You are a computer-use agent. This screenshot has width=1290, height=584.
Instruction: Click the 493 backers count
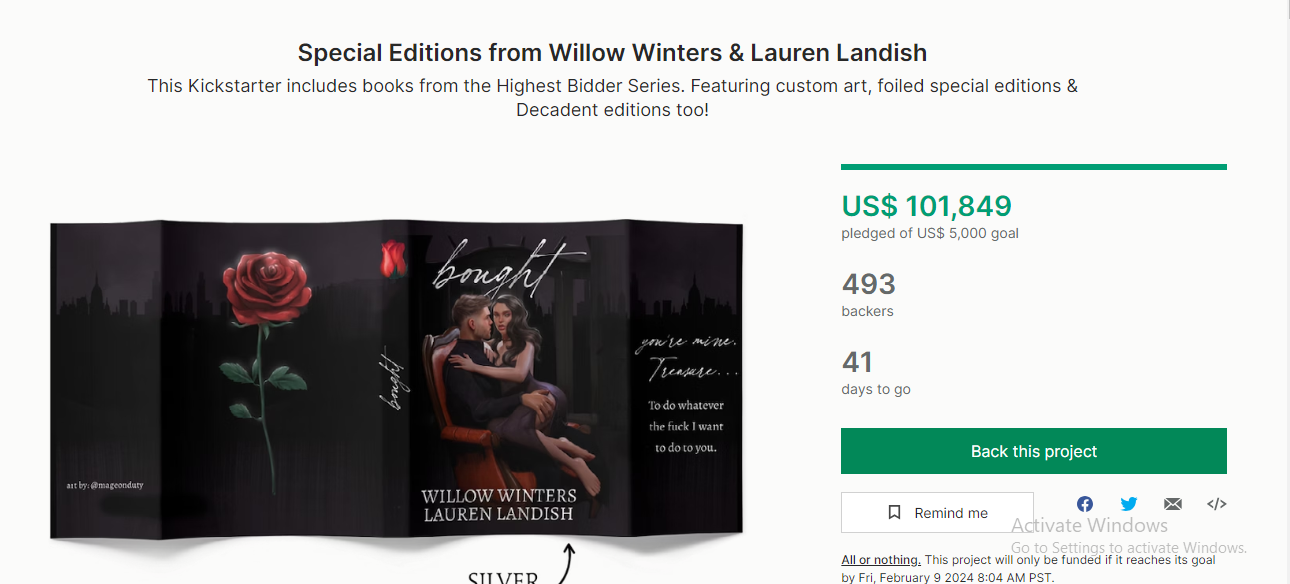coord(868,284)
